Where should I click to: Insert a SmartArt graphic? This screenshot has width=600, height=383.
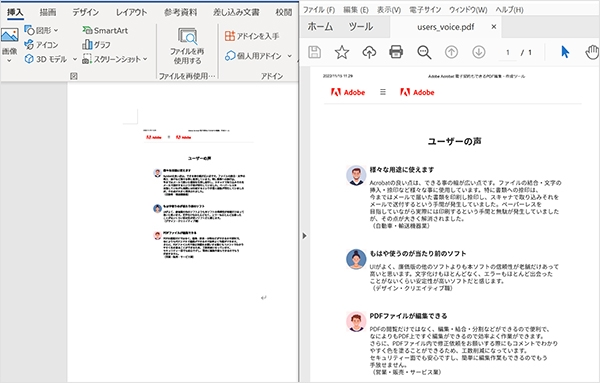coord(105,30)
